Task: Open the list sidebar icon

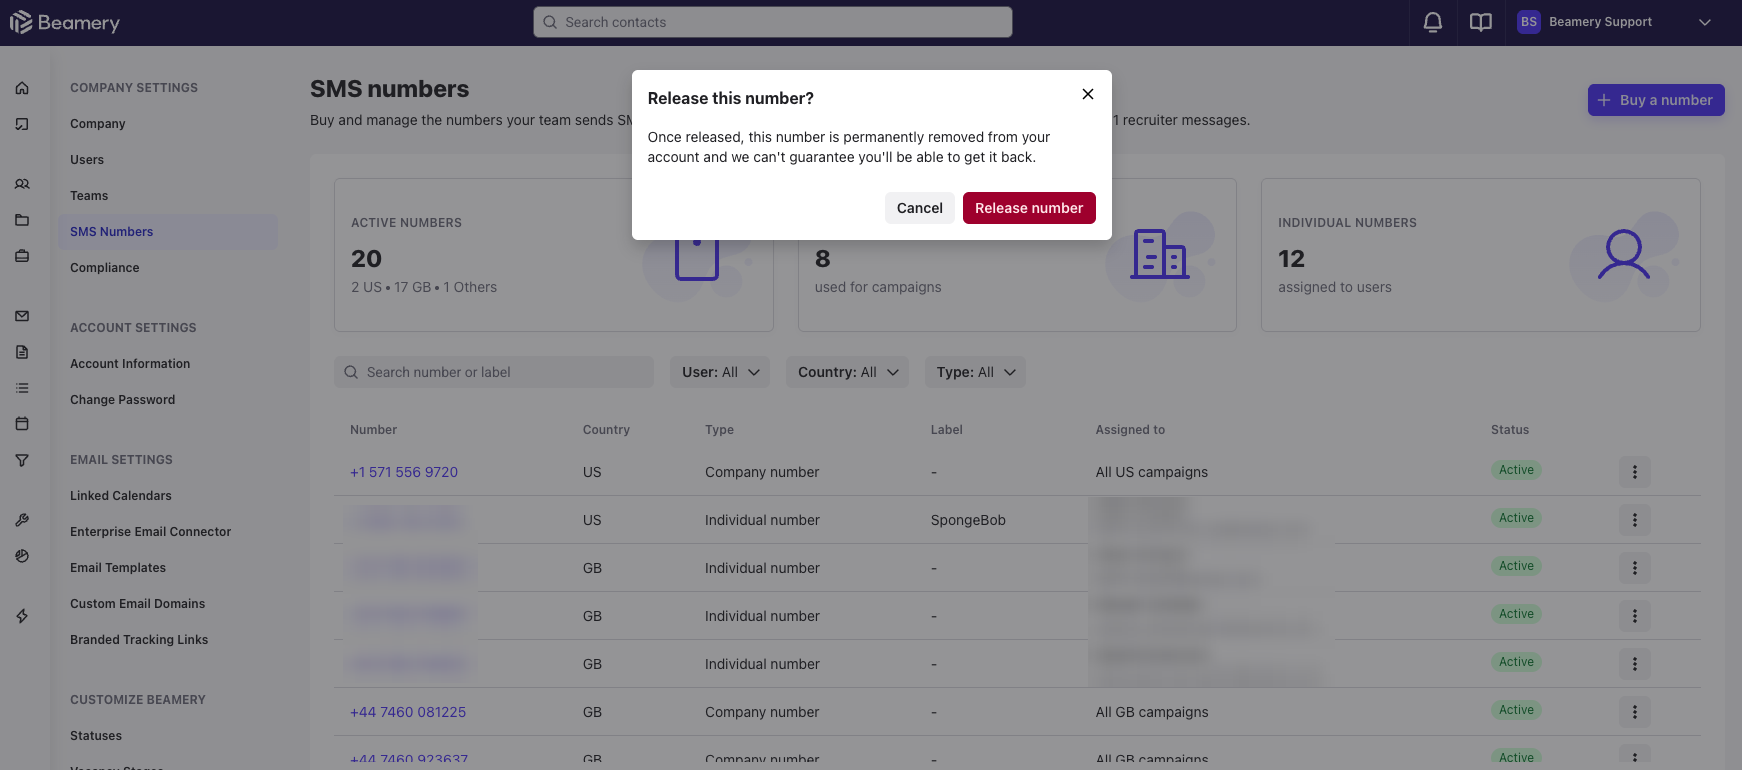Action: (x=22, y=388)
